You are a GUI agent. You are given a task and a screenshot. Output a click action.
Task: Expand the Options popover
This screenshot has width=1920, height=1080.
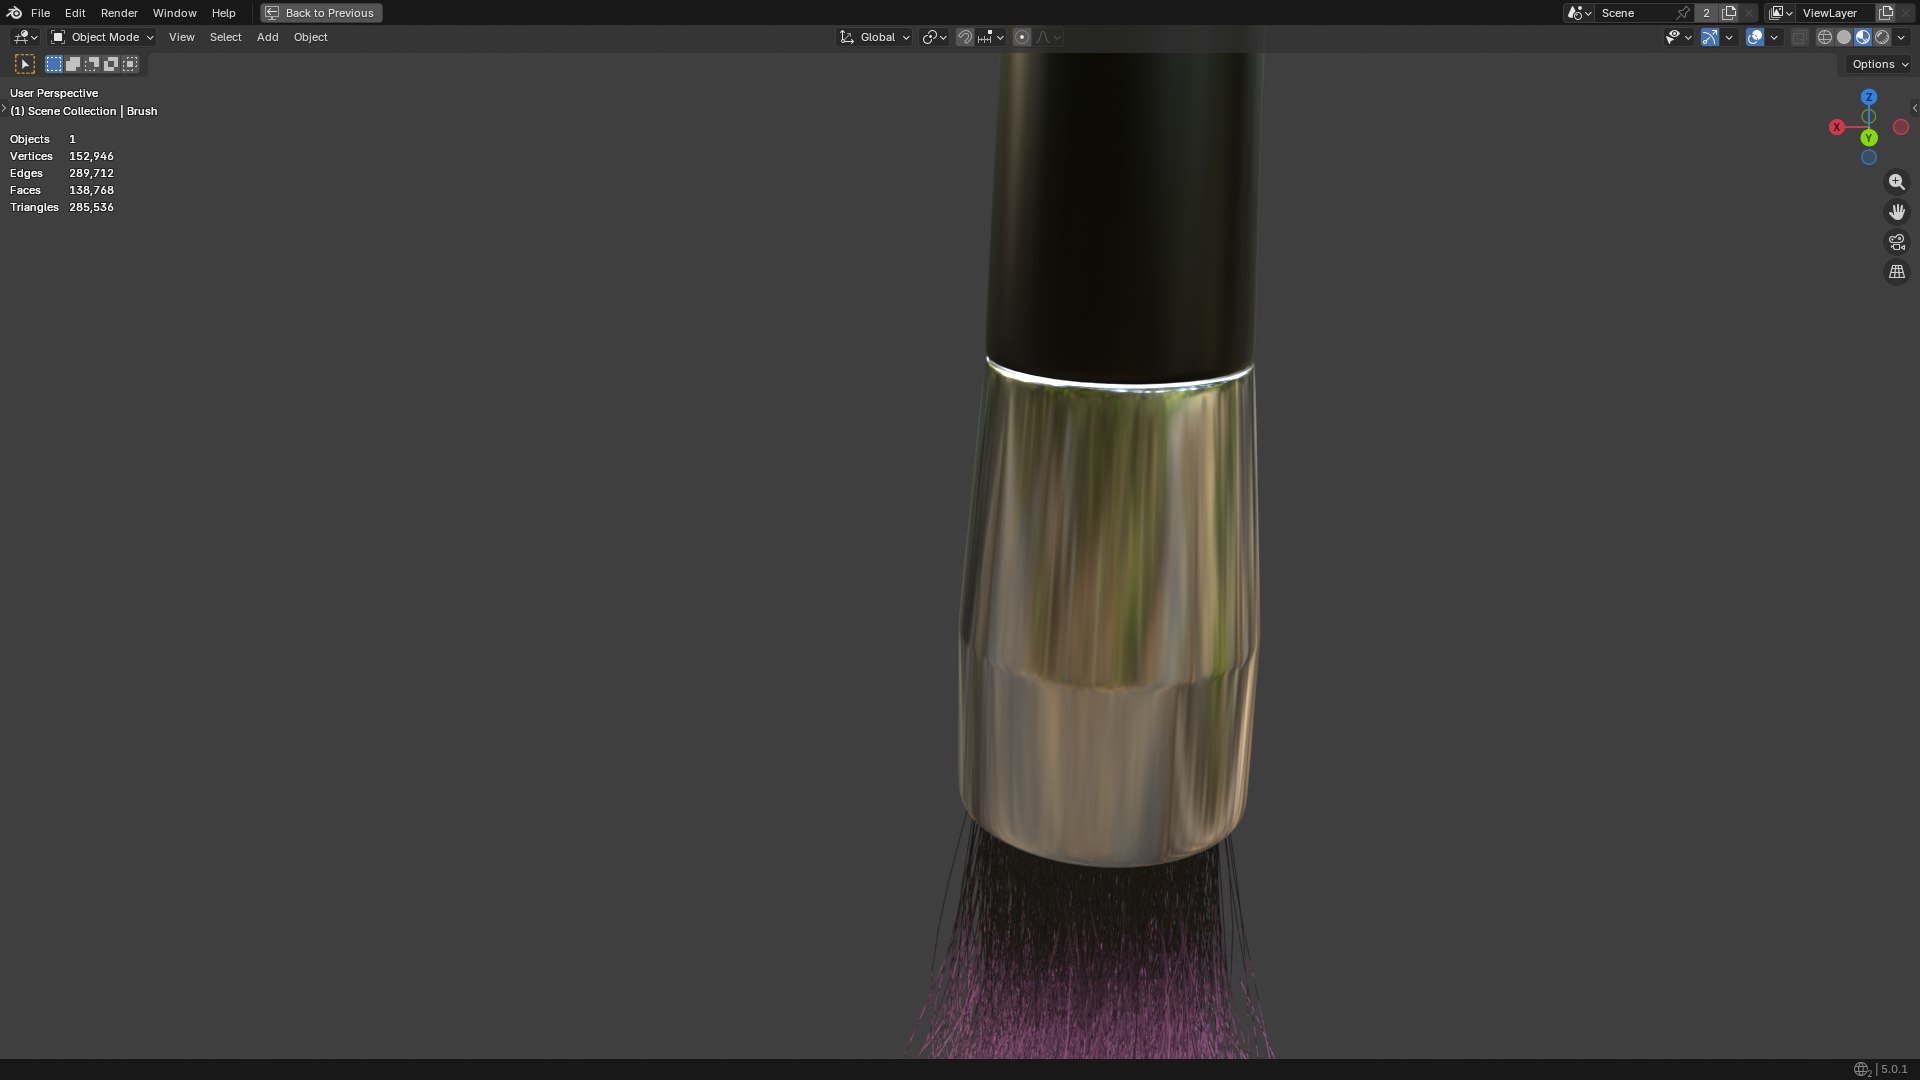tap(1880, 64)
